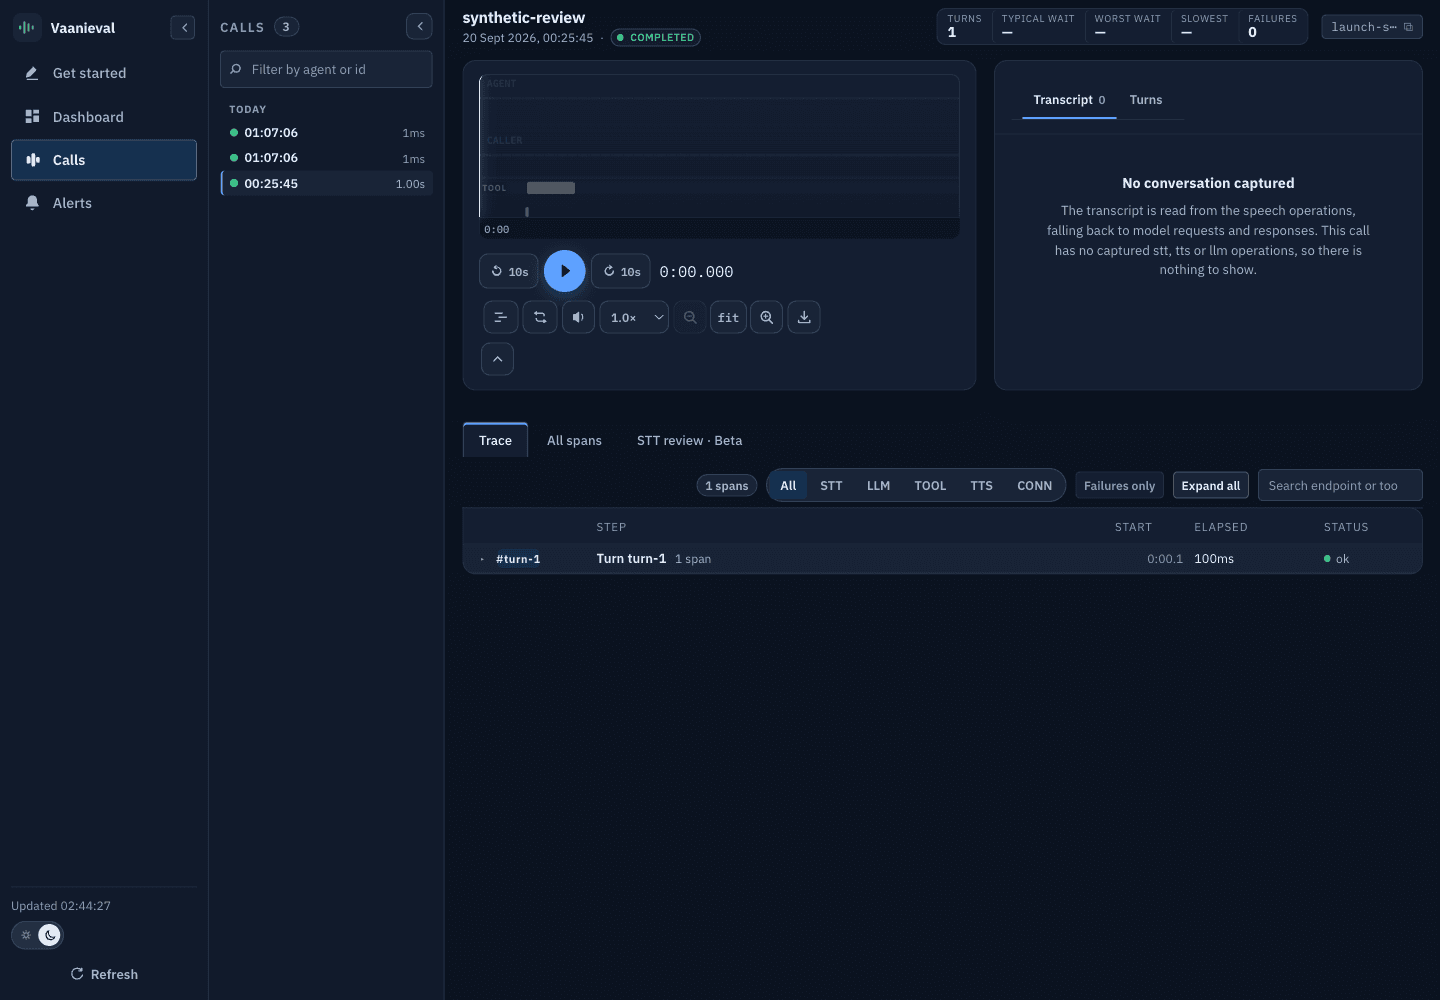Collapse the player controls with the up chevron
This screenshot has height=1000, width=1440.
[497, 359]
